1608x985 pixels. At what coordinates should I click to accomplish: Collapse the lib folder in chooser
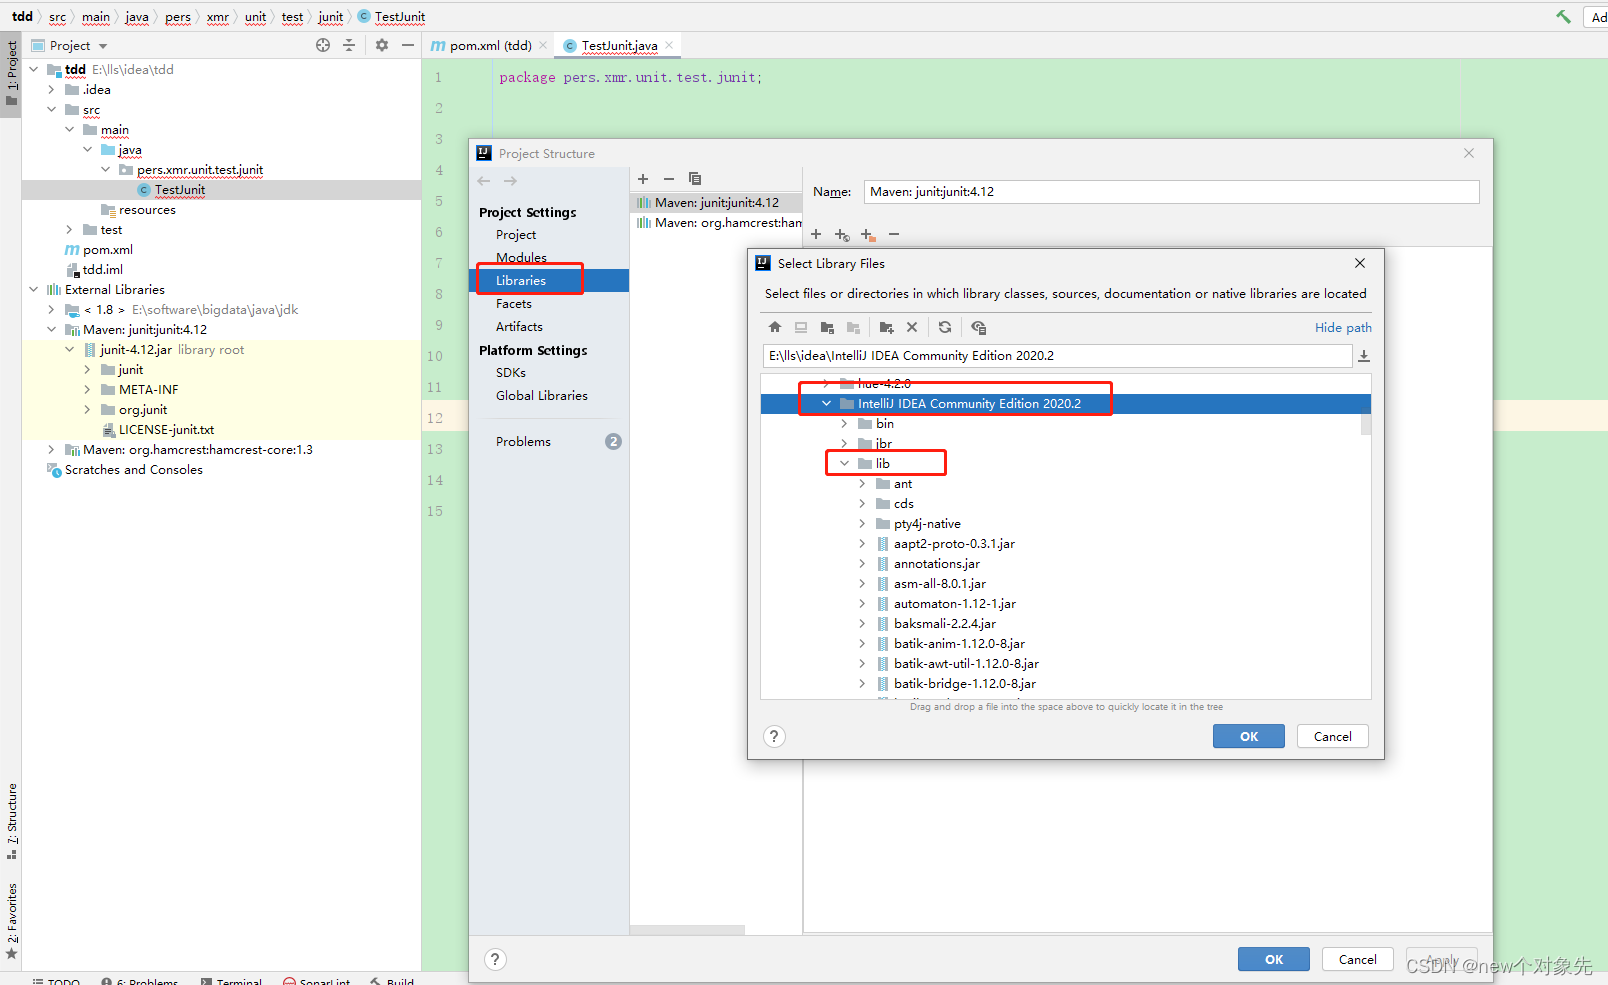coord(844,463)
